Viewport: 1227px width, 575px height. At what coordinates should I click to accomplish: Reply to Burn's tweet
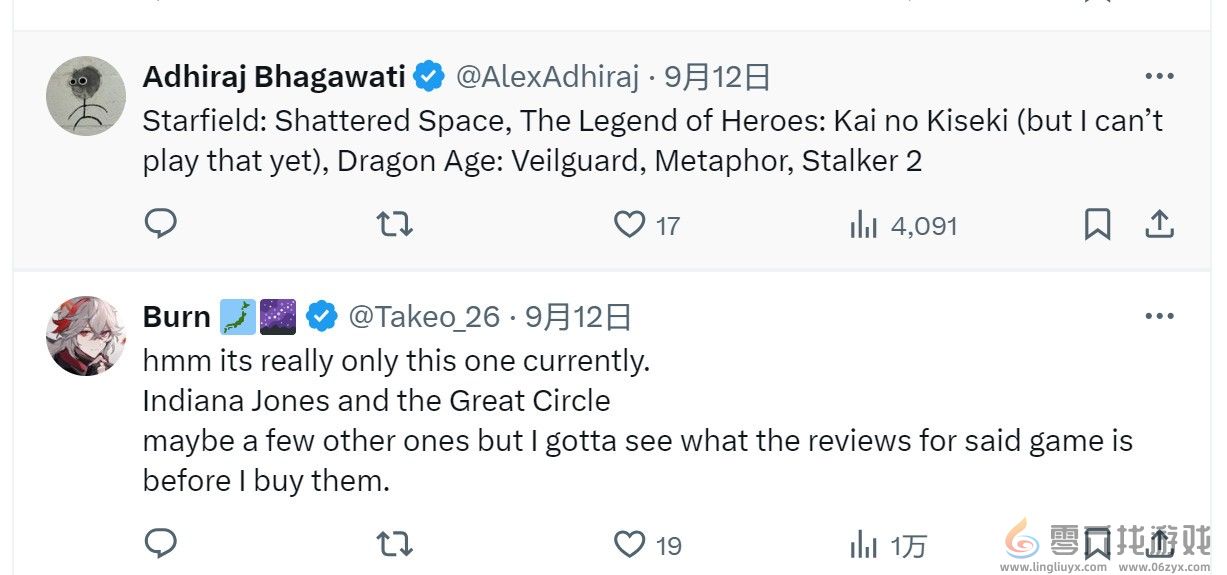[160, 544]
